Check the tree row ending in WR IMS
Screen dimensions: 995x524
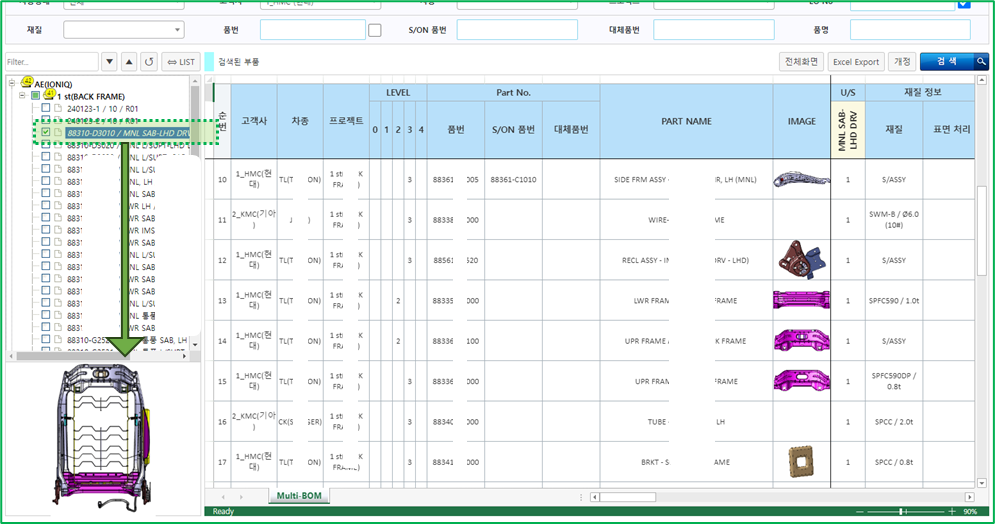pyautogui.click(x=46, y=230)
